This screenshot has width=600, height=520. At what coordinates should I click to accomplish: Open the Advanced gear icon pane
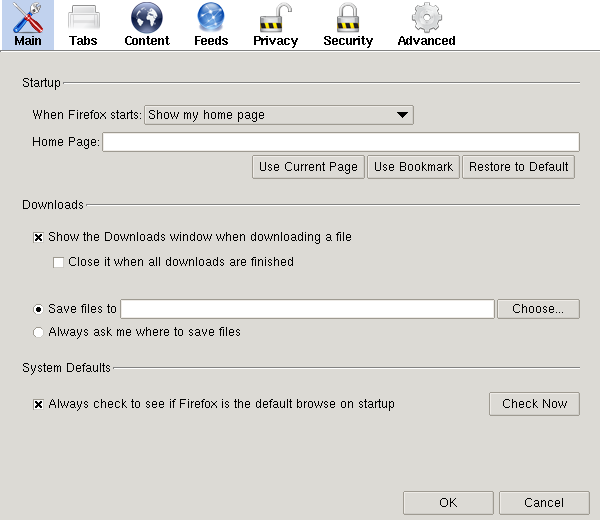(x=426, y=24)
